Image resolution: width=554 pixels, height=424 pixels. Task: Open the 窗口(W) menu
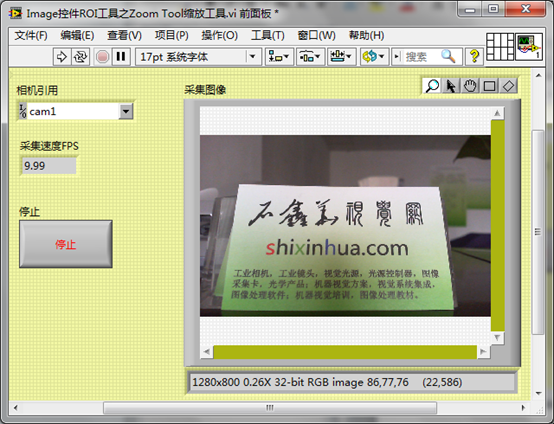[x=316, y=35]
